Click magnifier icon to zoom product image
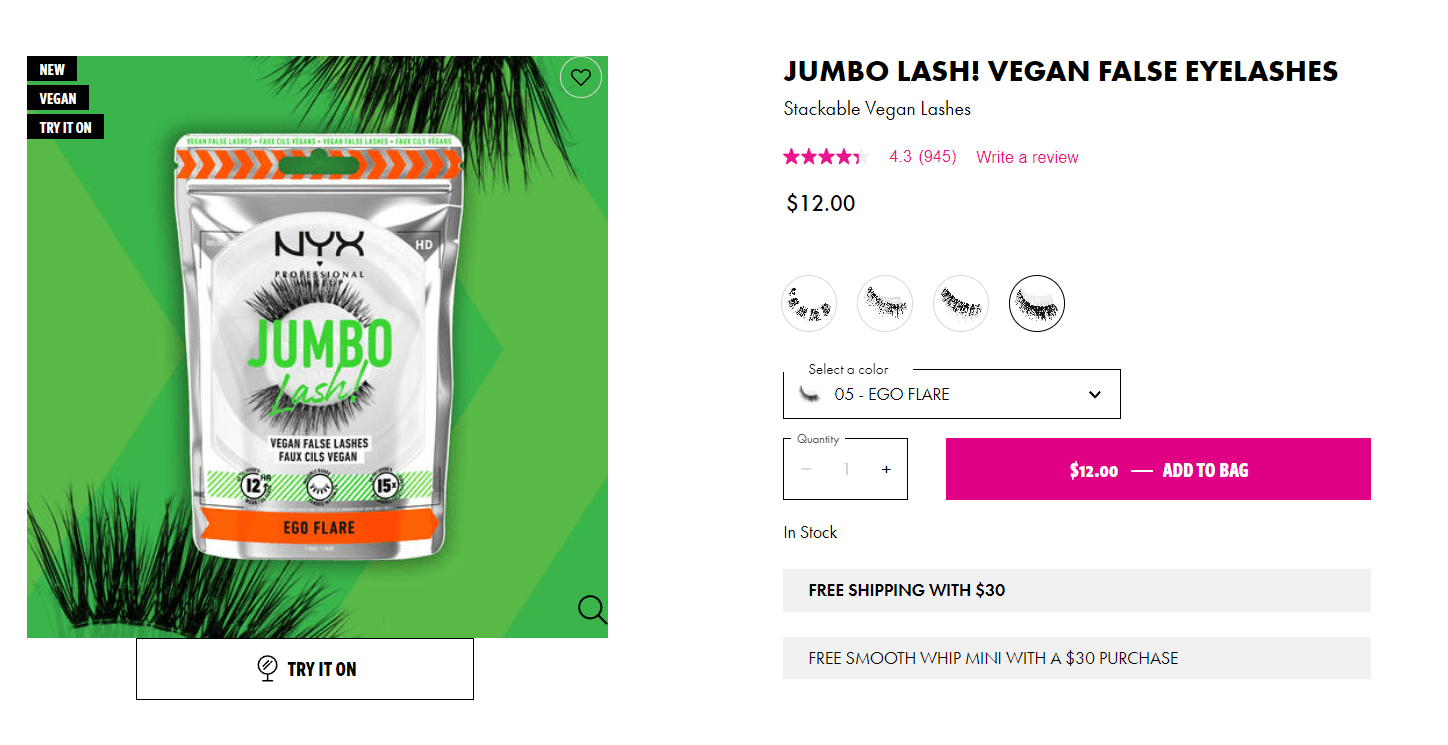Screen dimensions: 1448x745 click(x=592, y=609)
